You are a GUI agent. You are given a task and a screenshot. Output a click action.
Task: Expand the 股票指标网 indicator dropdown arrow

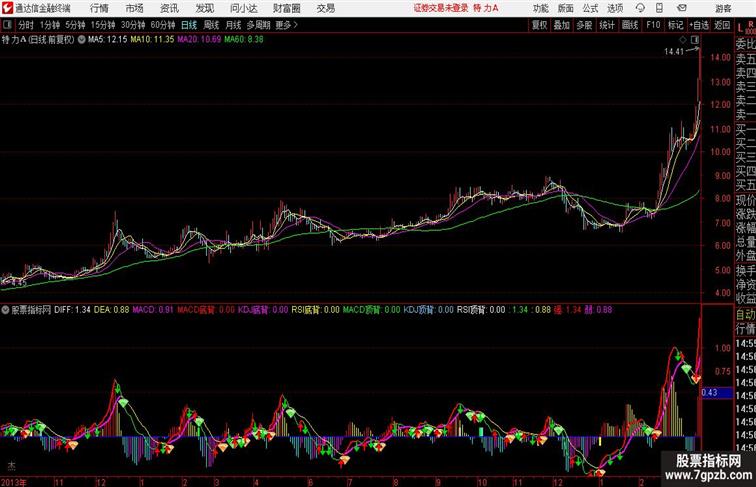click(5, 310)
